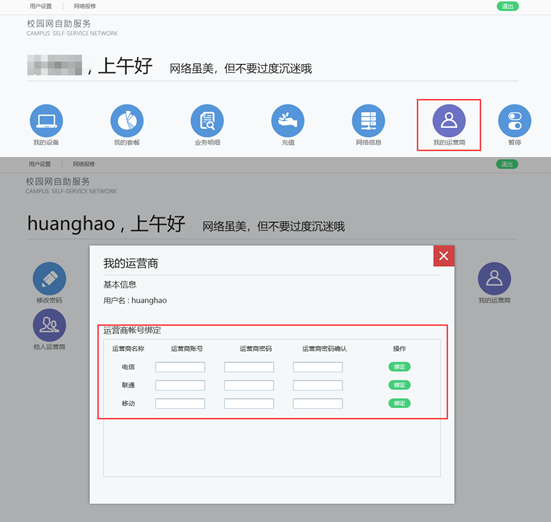551x522 pixels.
Task: Click 我的运营商 icon on dimmed page
Action: [494, 278]
